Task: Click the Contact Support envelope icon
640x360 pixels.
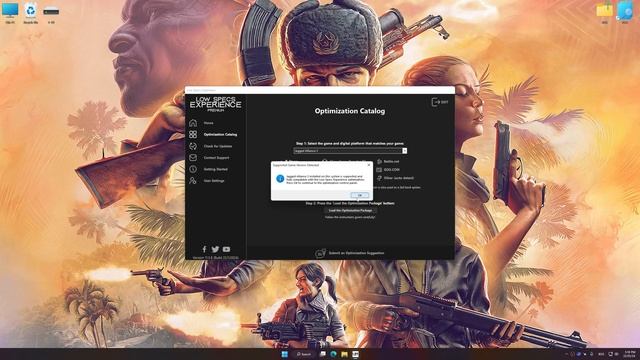Action: pos(193,158)
